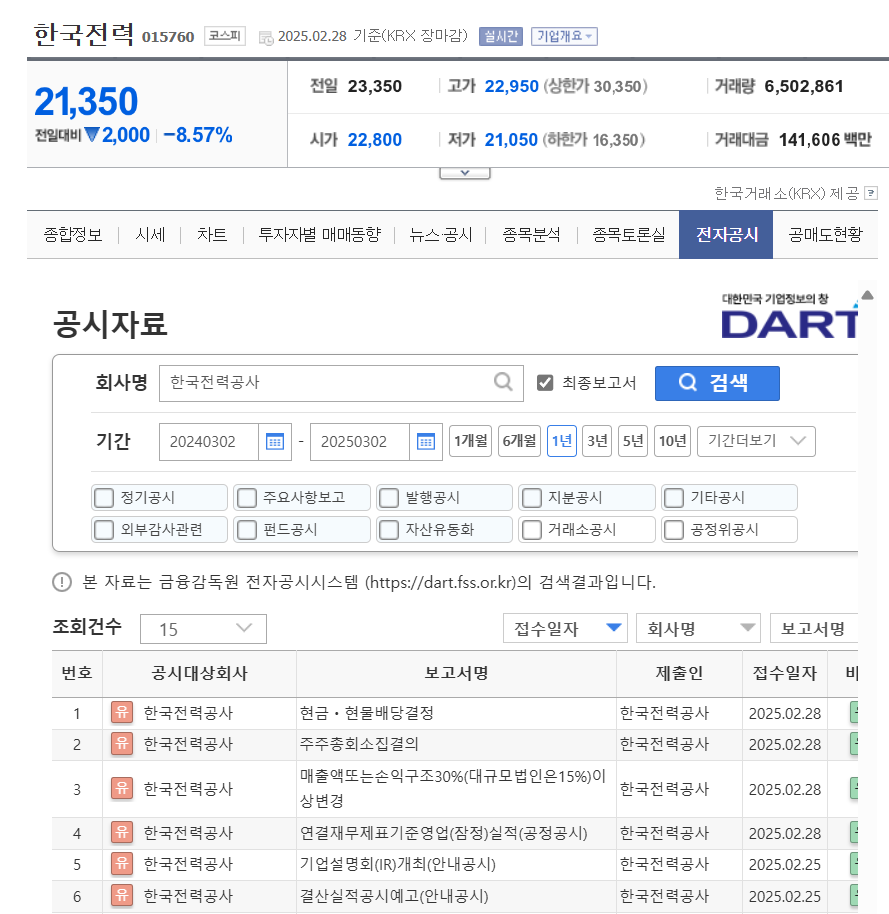Check the 기타공시 filter
The height and width of the screenshot is (914, 889).
674,498
